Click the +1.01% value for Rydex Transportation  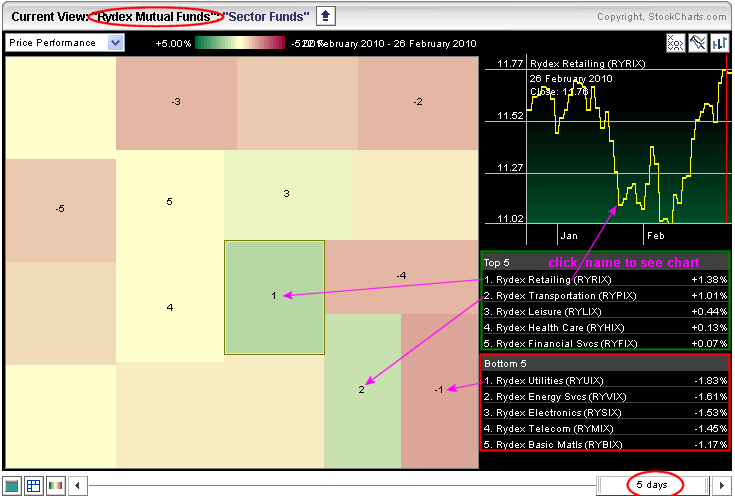(709, 296)
